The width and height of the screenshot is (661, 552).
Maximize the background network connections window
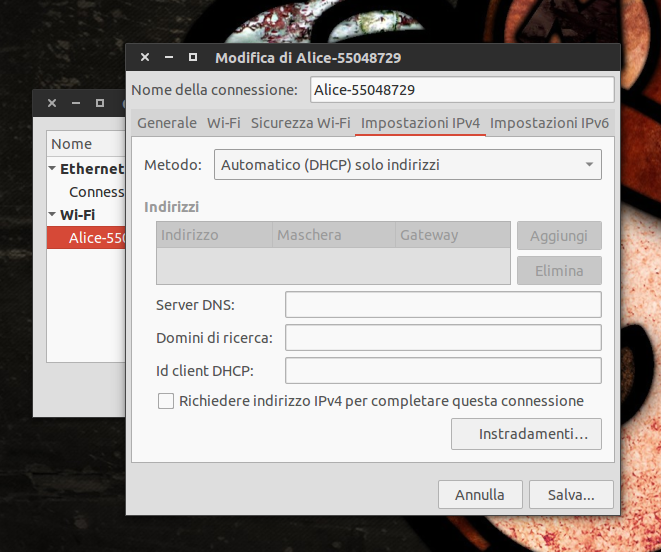[x=100, y=103]
